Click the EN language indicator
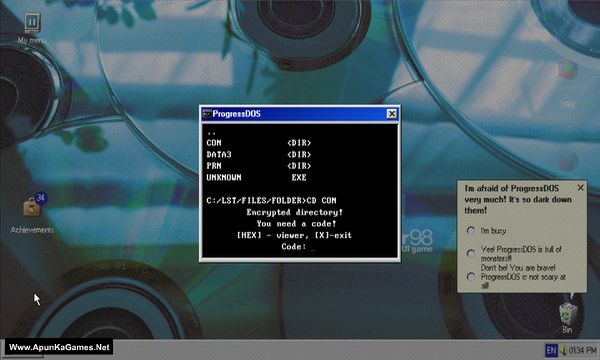Viewport: 600px width, 360px height. [551, 350]
